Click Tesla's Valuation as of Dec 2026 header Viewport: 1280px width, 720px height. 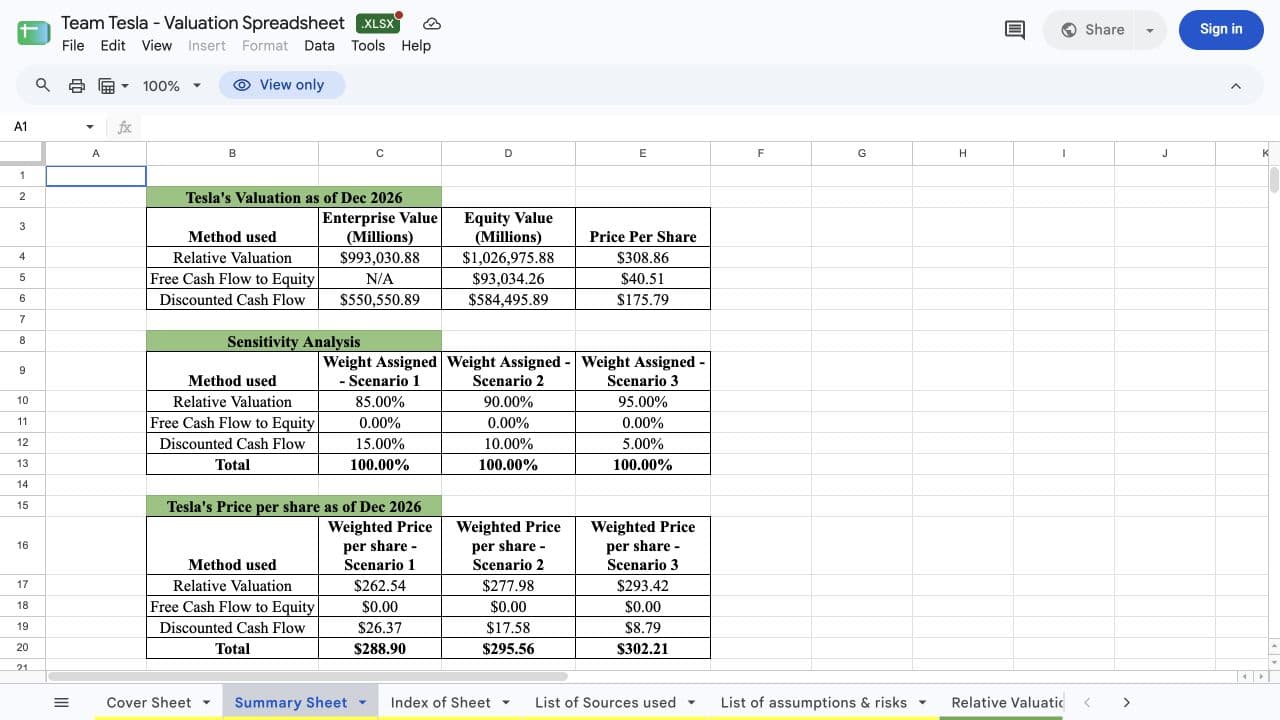294,197
